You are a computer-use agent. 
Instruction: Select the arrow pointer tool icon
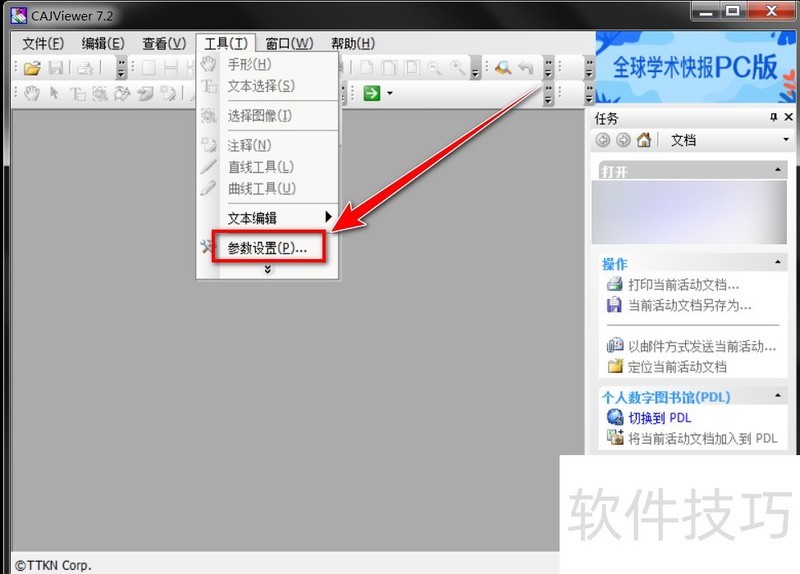tap(54, 93)
